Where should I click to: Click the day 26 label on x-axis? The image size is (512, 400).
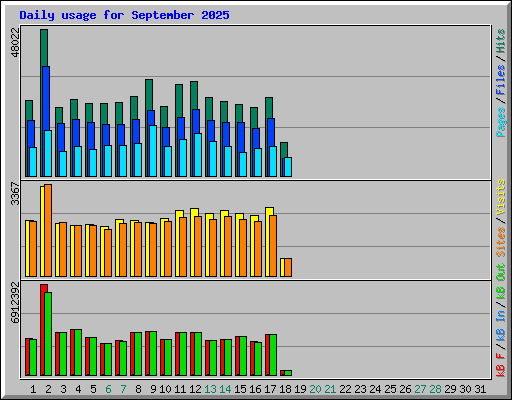click(x=405, y=389)
